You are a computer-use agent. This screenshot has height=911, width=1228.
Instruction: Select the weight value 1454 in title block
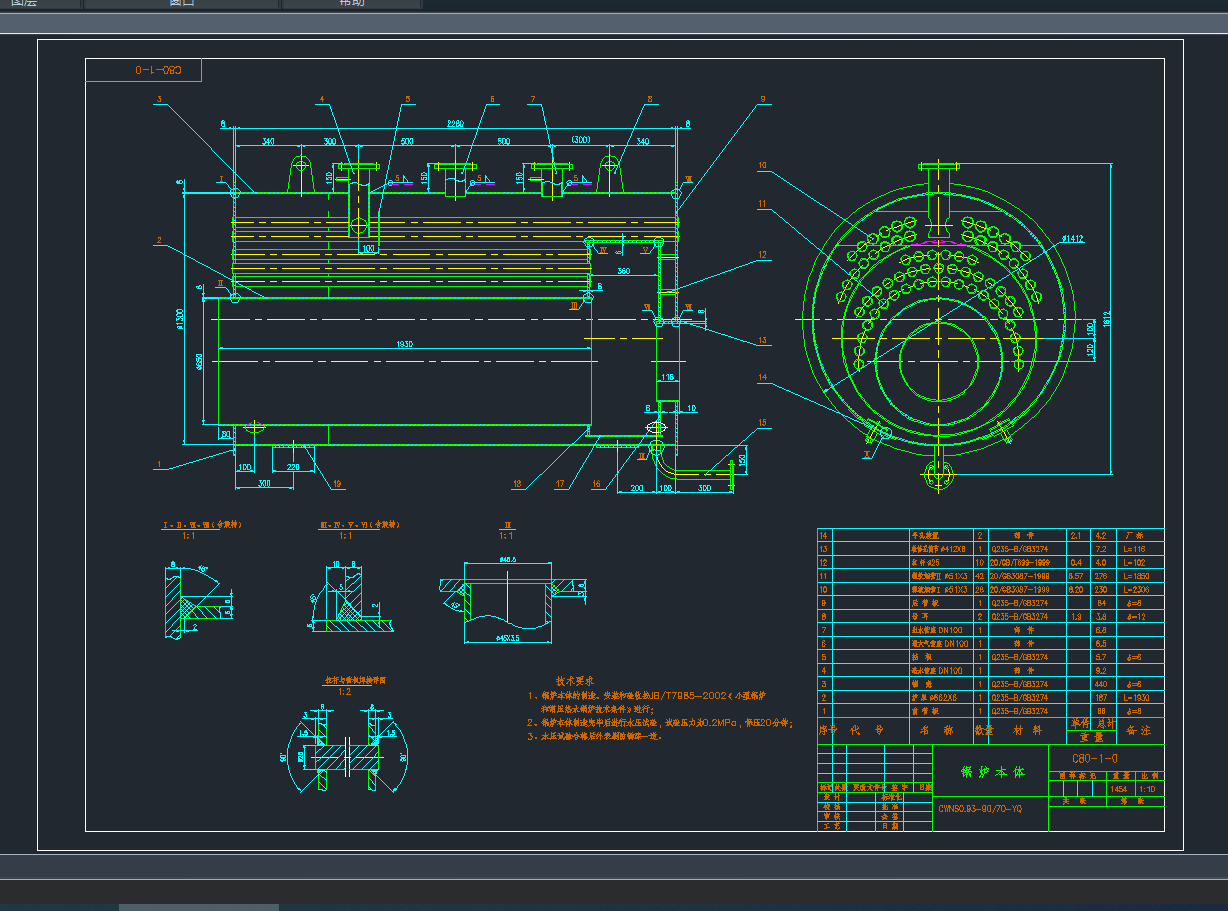[x=1119, y=789]
